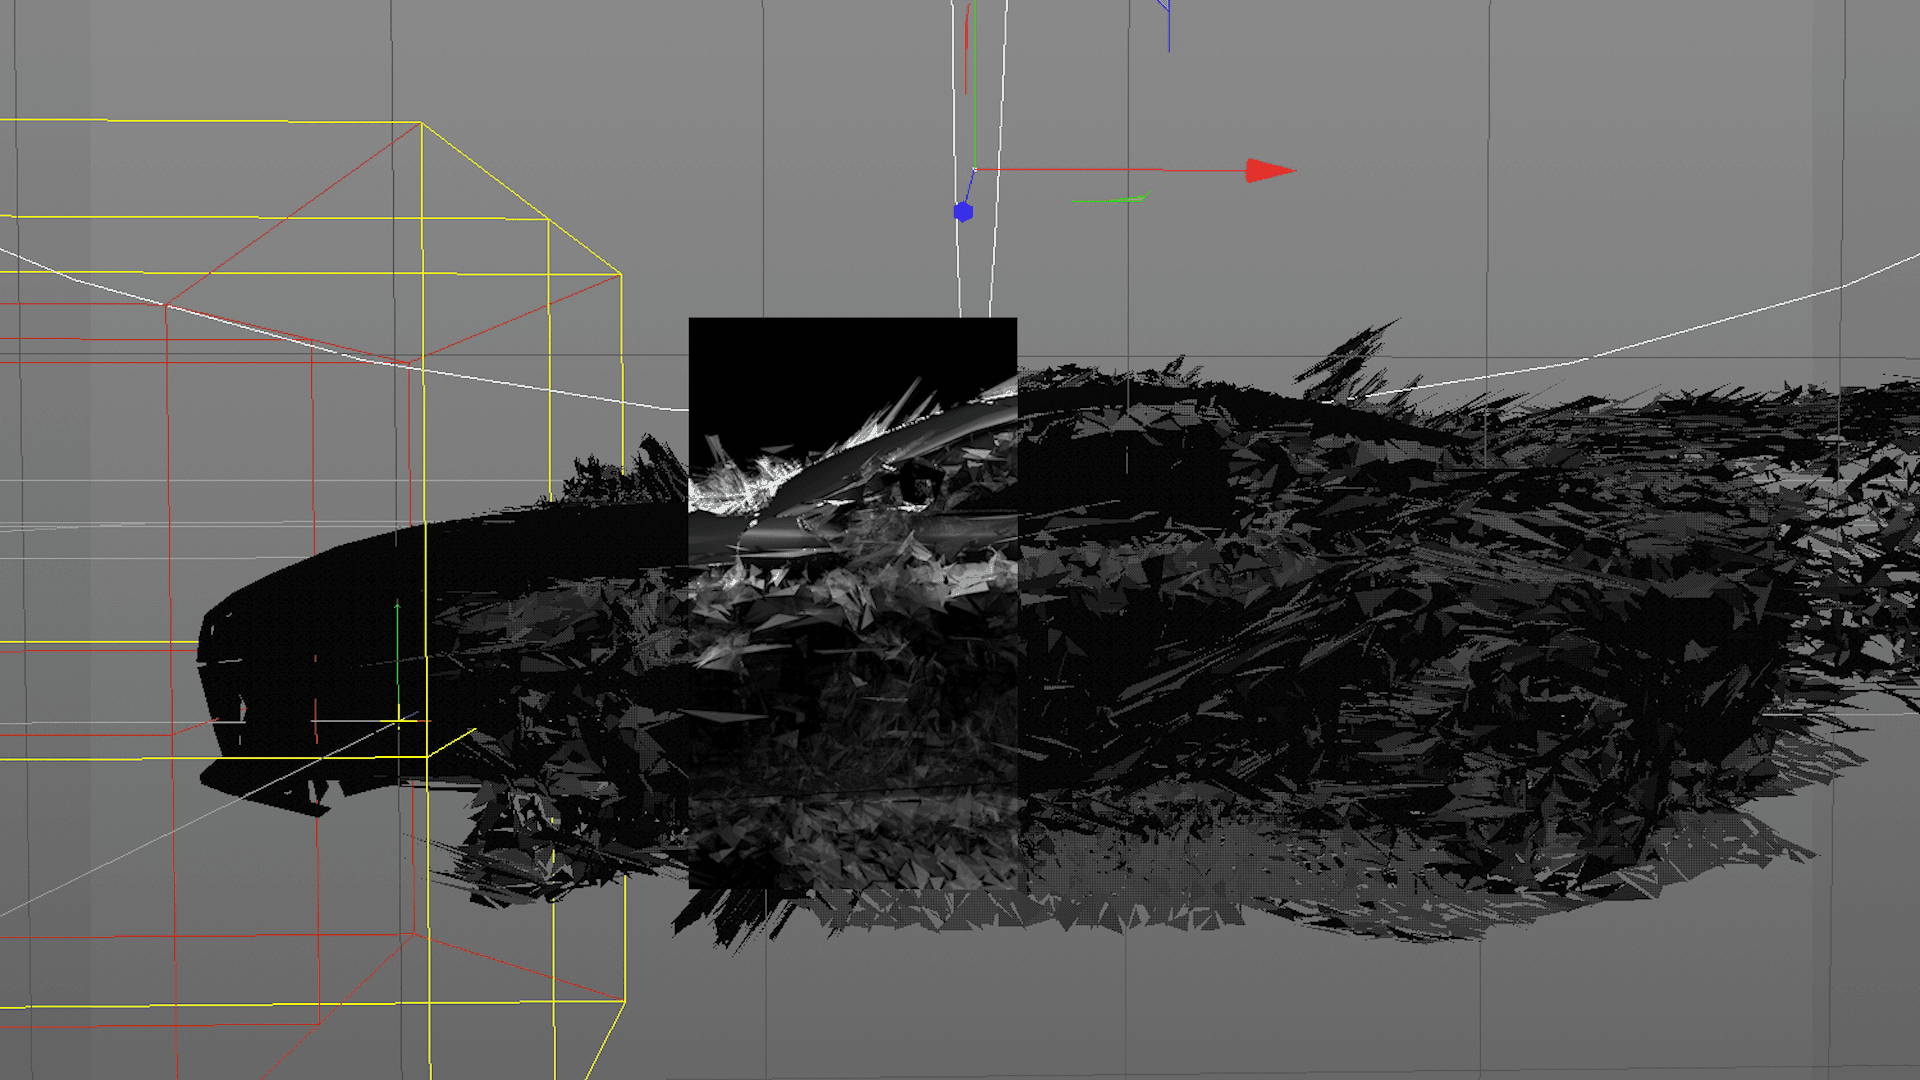Click top-left corner of render preview rectangle
Screen dimensions: 1920x1080
tap(690, 320)
